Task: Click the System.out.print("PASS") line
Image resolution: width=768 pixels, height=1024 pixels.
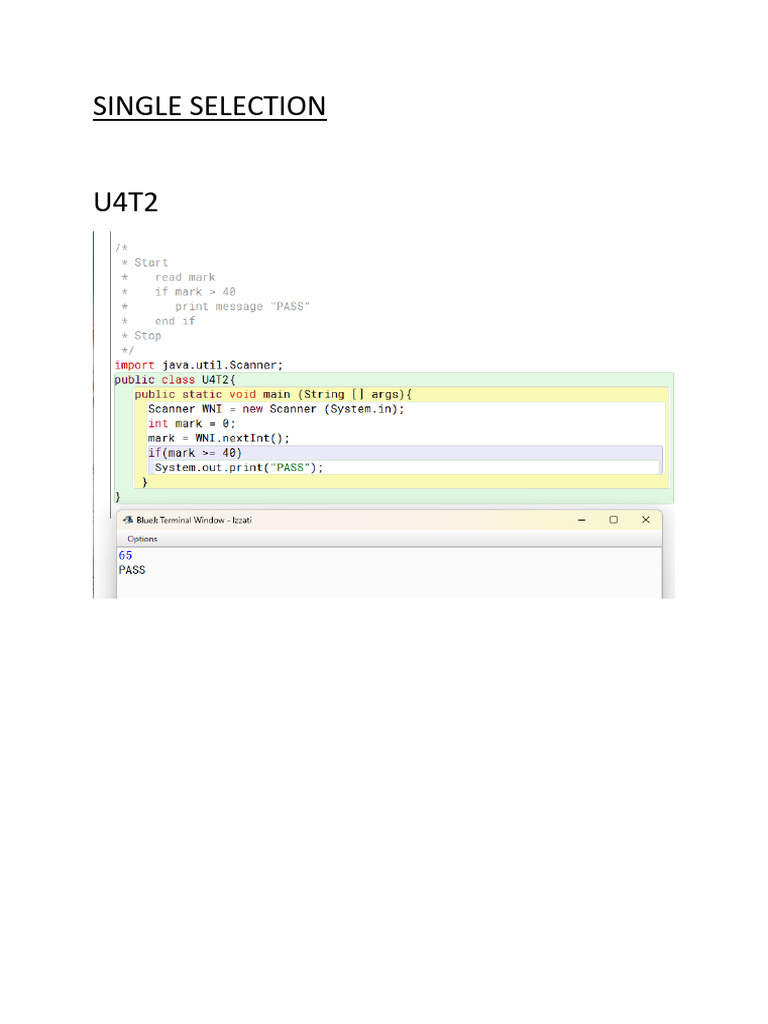Action: click(238, 468)
